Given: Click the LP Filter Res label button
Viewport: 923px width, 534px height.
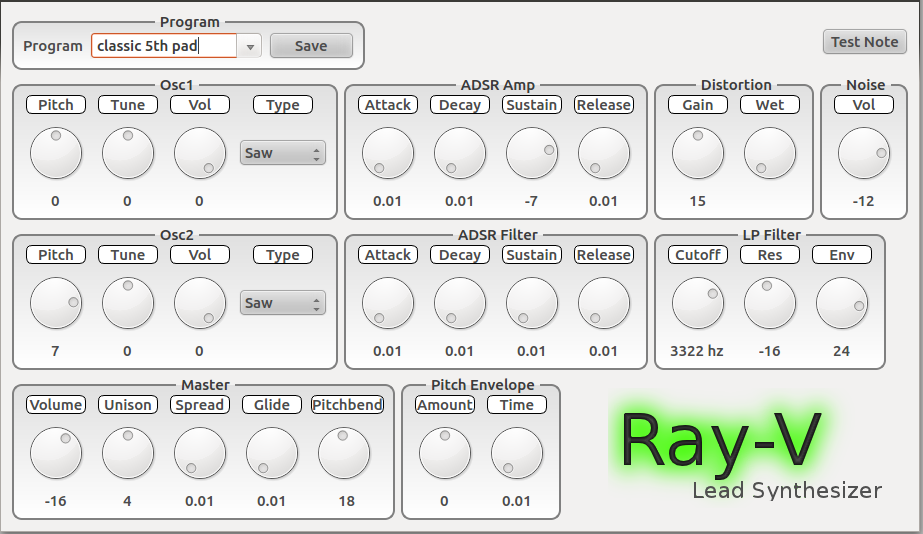Looking at the screenshot, I should pos(770,255).
